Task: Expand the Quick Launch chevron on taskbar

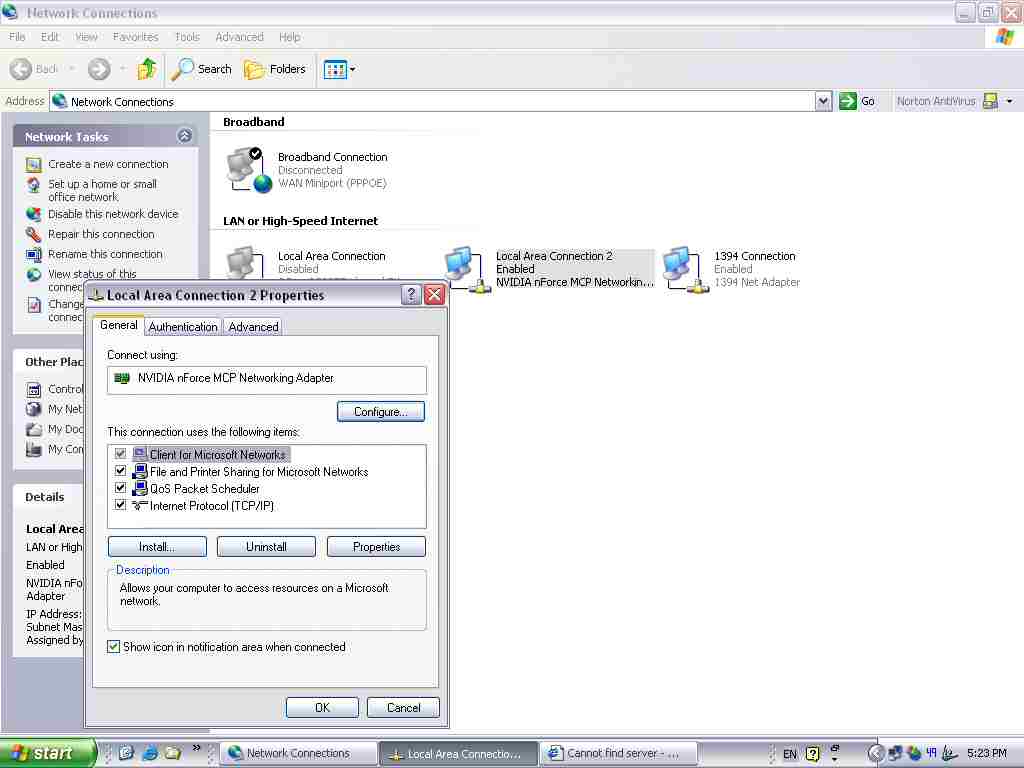Action: [x=196, y=748]
